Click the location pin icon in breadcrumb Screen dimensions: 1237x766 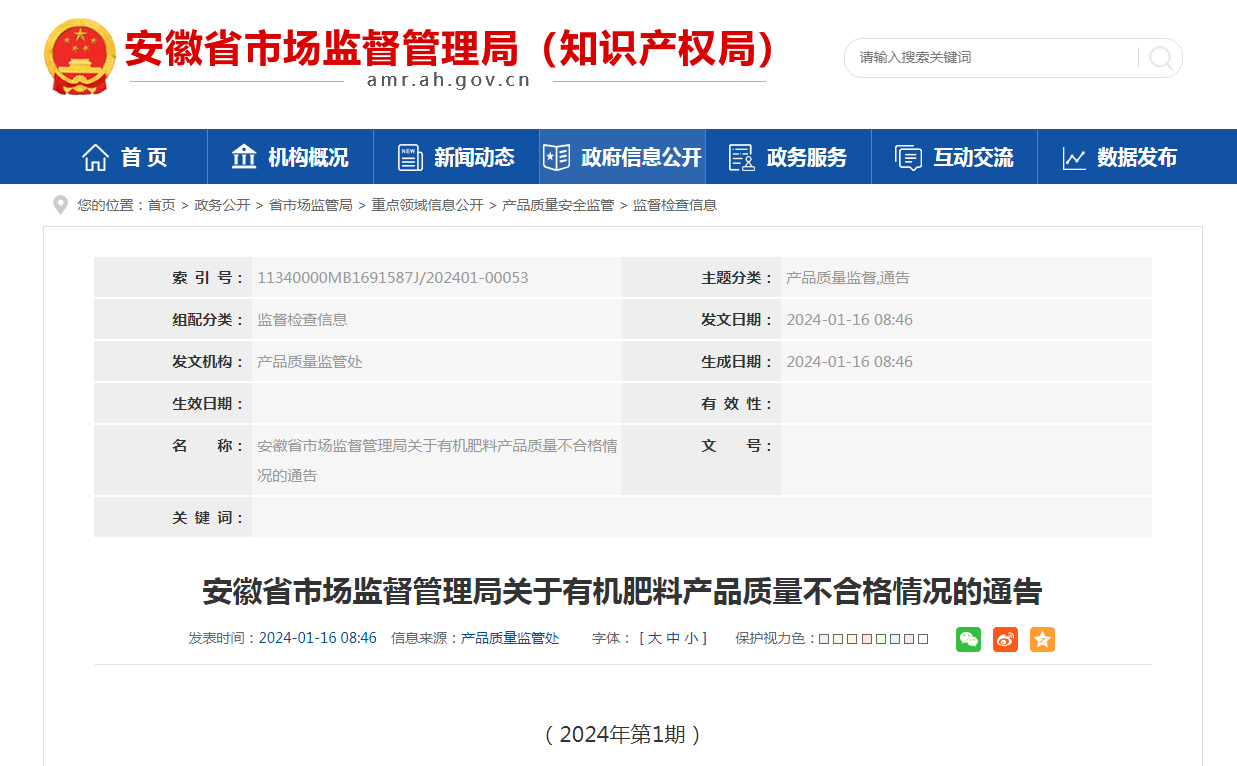tap(60, 205)
